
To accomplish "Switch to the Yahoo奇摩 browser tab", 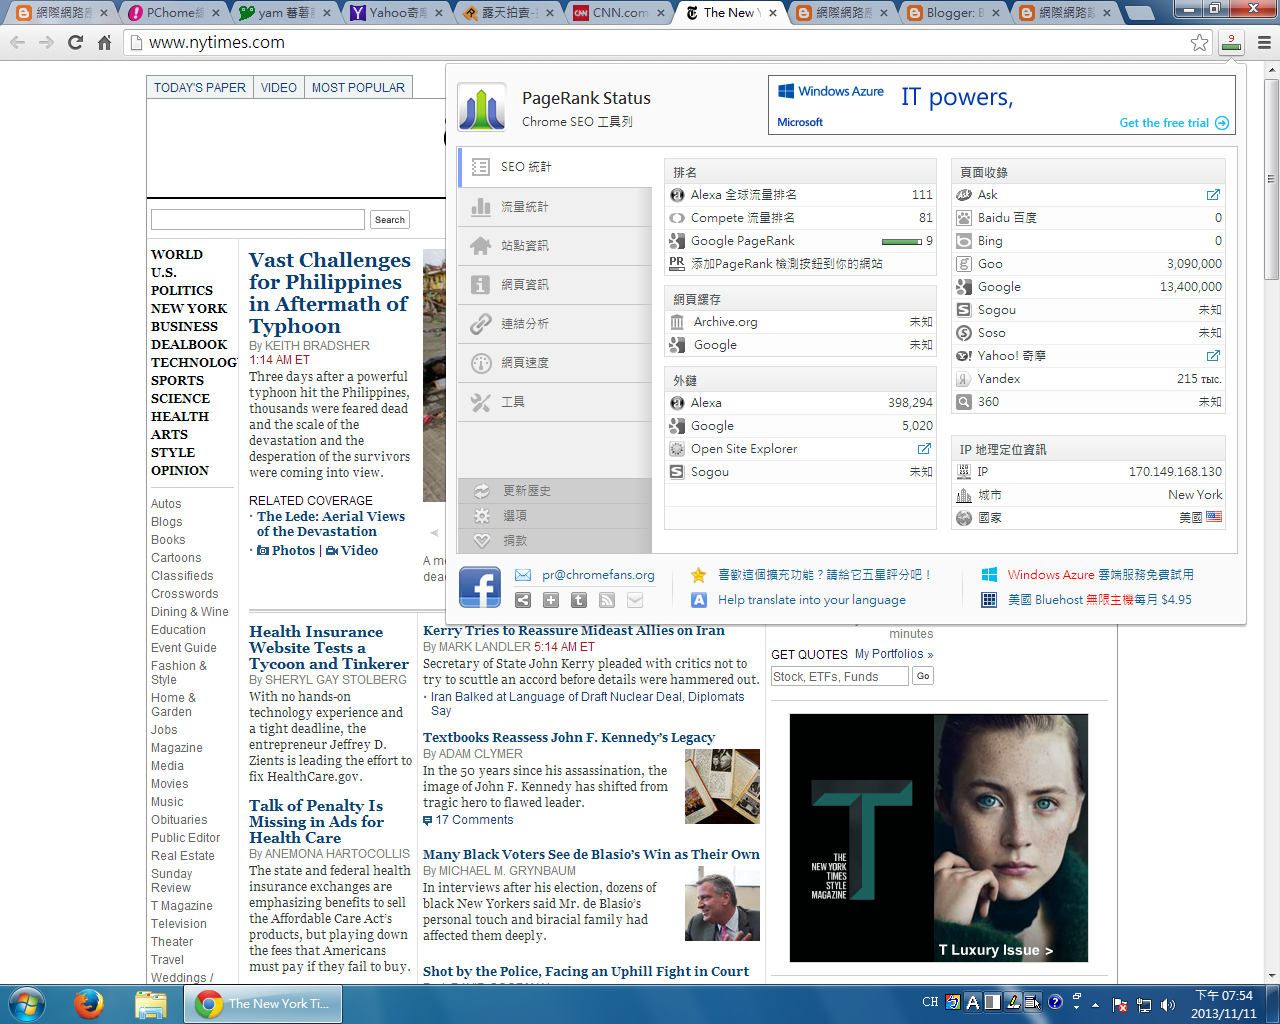I will (395, 13).
